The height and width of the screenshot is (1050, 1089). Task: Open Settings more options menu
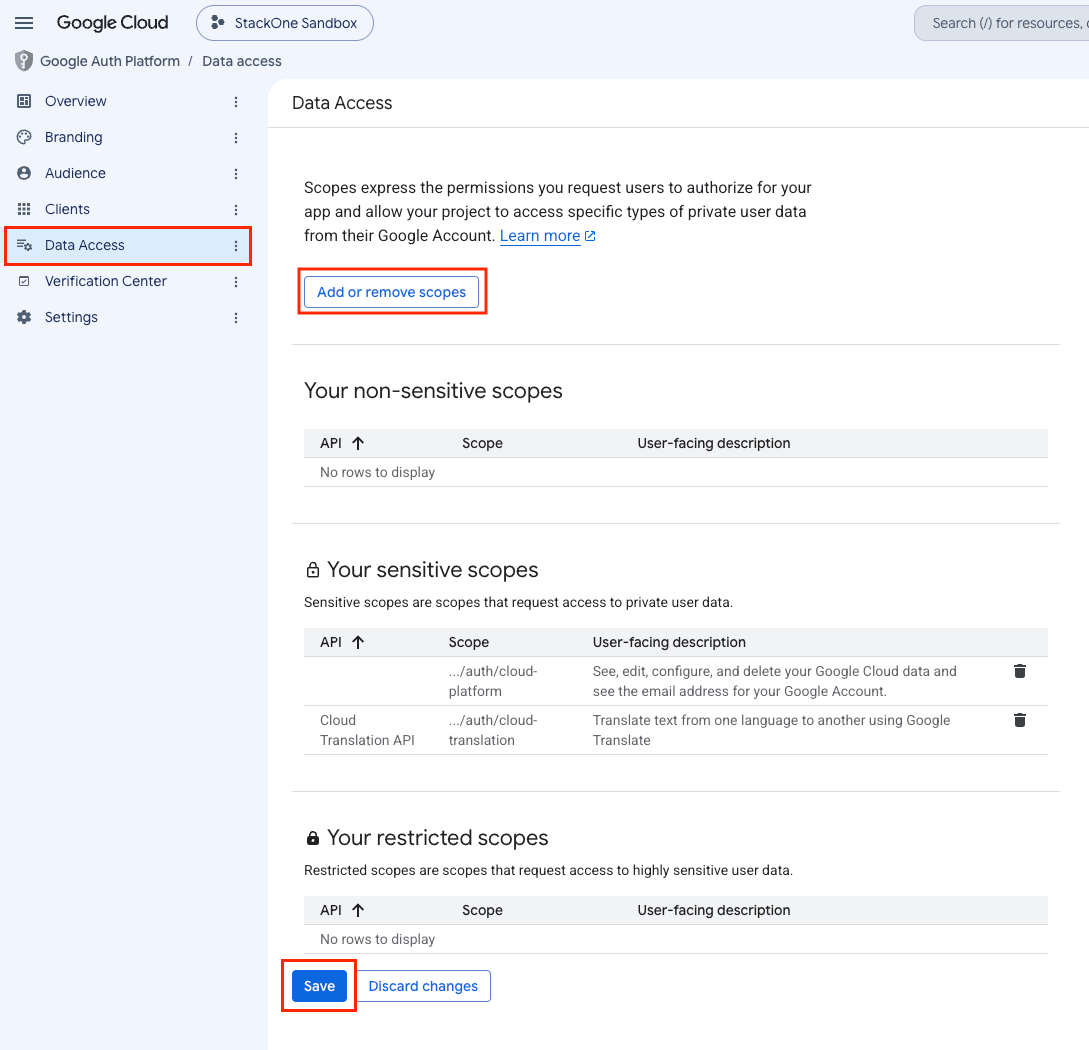(x=236, y=319)
